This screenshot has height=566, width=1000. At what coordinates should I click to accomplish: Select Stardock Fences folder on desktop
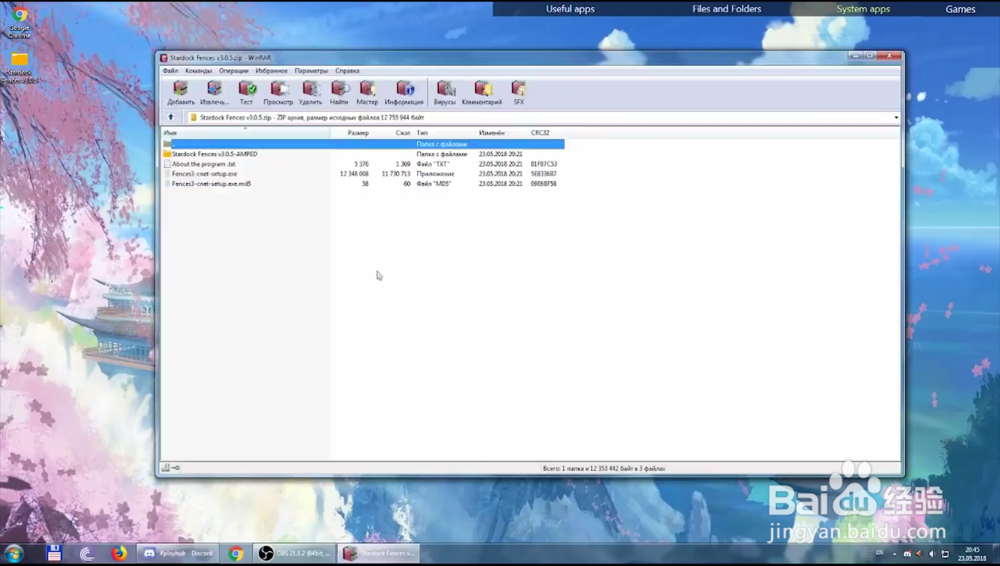(20, 68)
